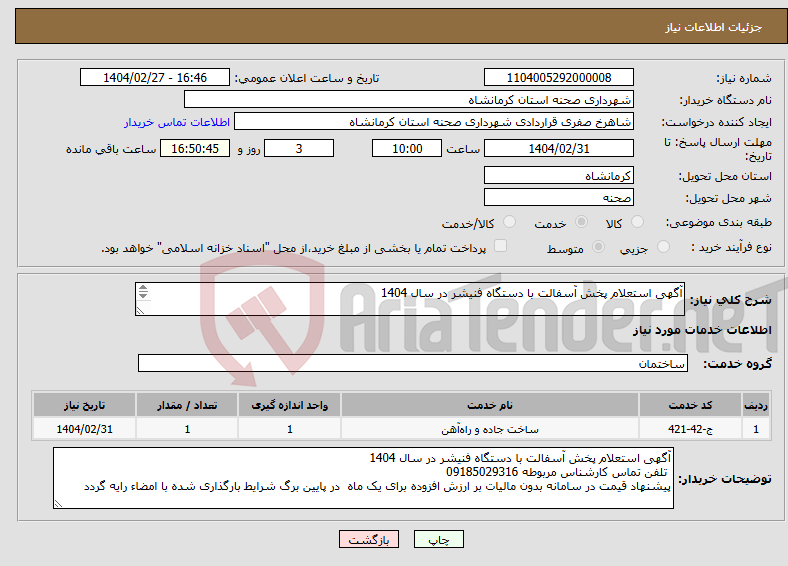This screenshot has width=788, height=566.
Task: Click the up arrow in شرح کلی نیاز box
Action: click(143, 288)
